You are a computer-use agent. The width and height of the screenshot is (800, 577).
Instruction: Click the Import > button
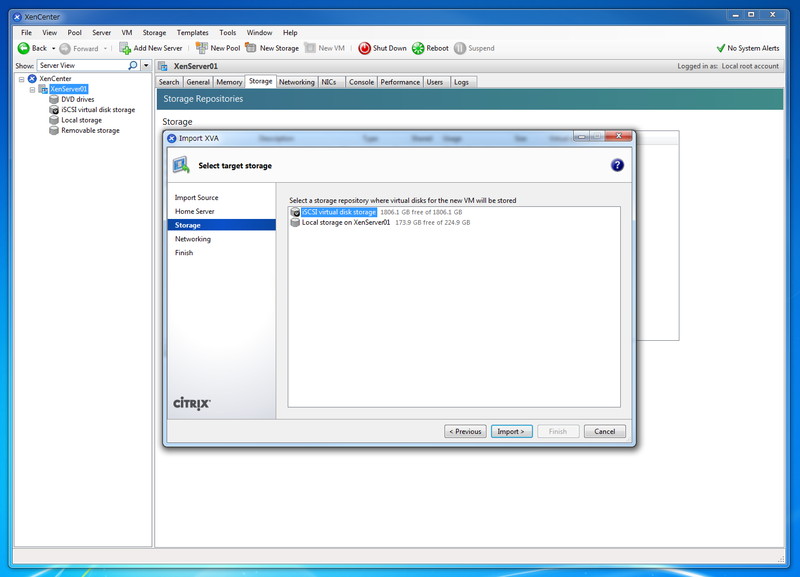[511, 432]
